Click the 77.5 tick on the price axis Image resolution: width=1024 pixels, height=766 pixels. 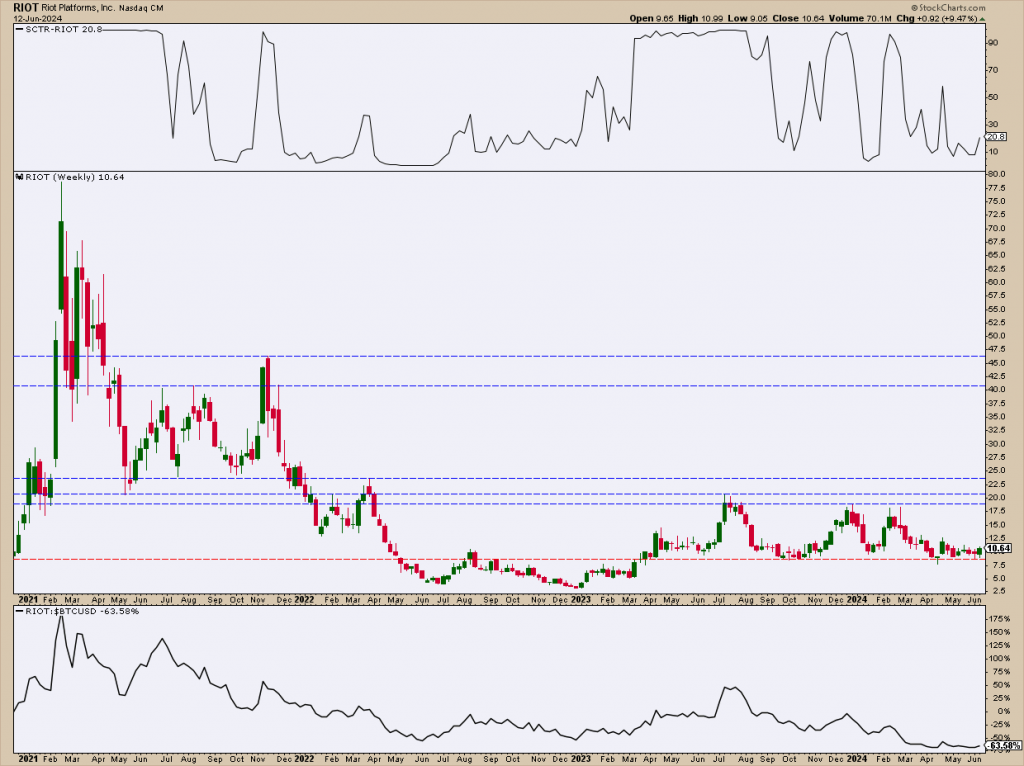[995, 188]
